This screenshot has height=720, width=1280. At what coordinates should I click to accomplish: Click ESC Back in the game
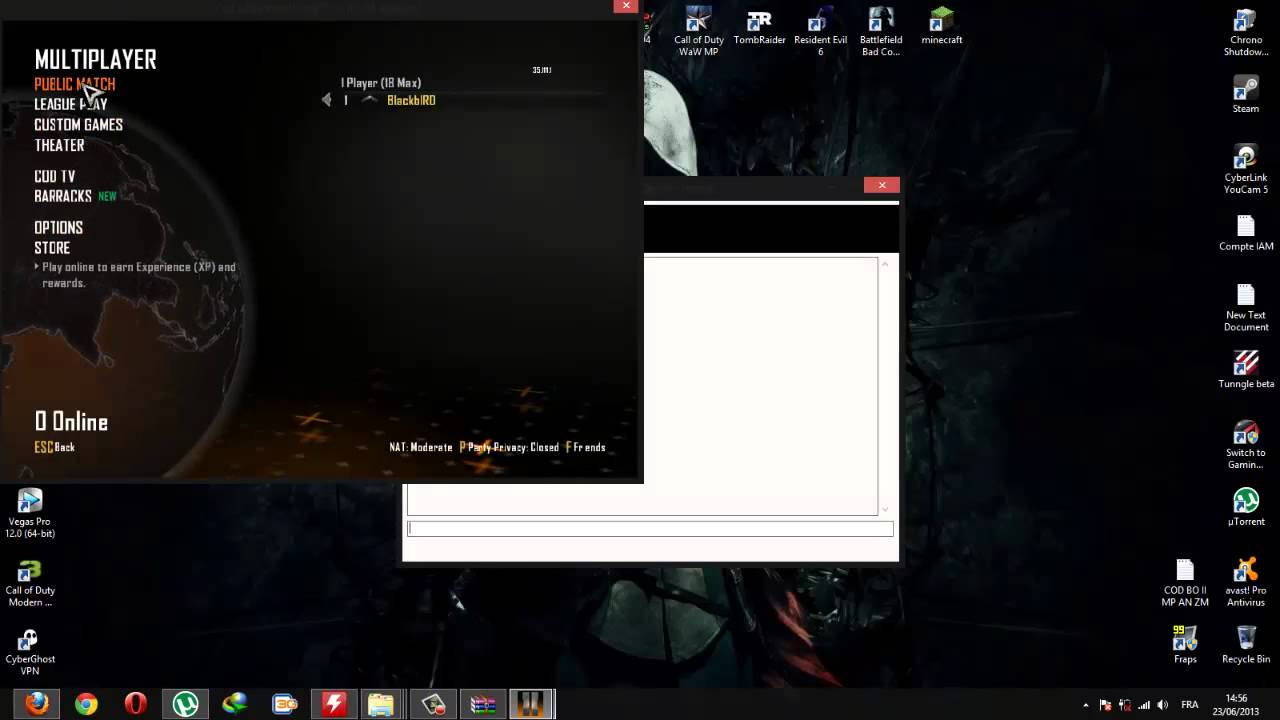55,447
